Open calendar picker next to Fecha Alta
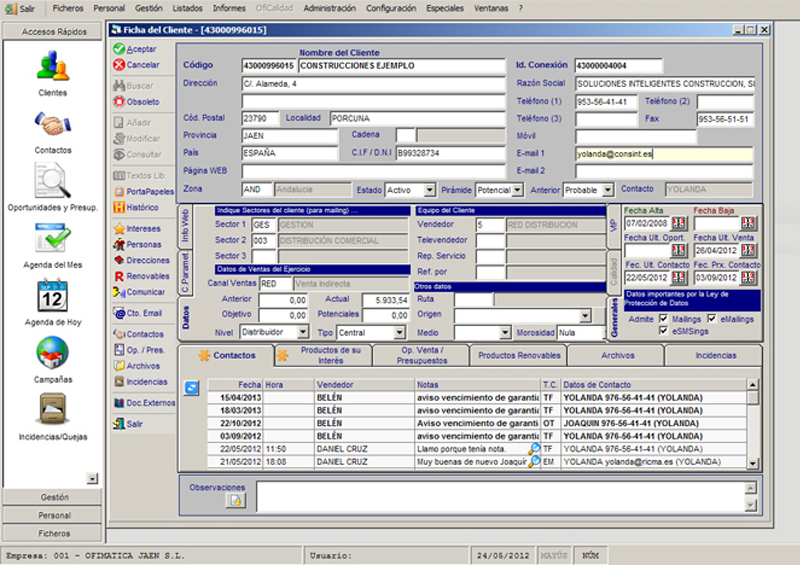 (678, 223)
